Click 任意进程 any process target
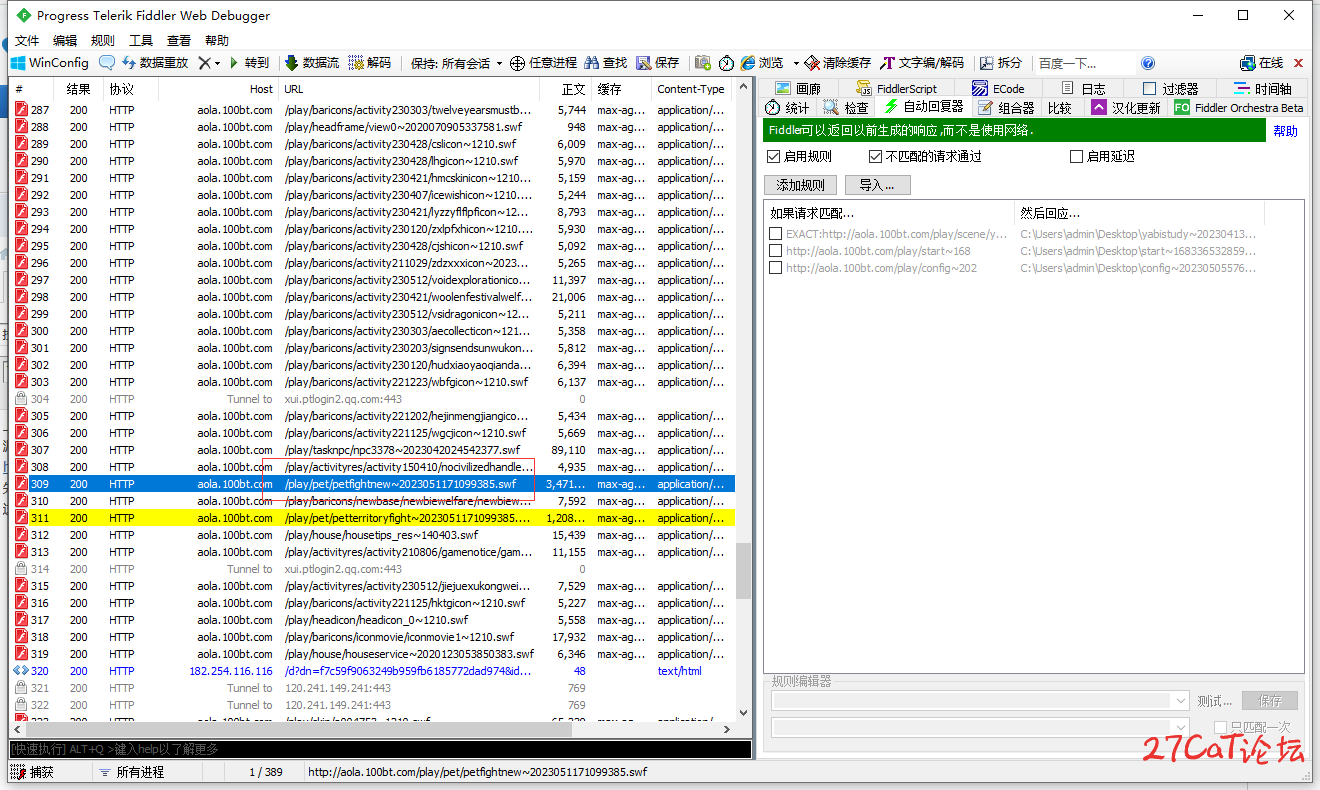Image resolution: width=1320 pixels, height=790 pixels. pos(543,62)
